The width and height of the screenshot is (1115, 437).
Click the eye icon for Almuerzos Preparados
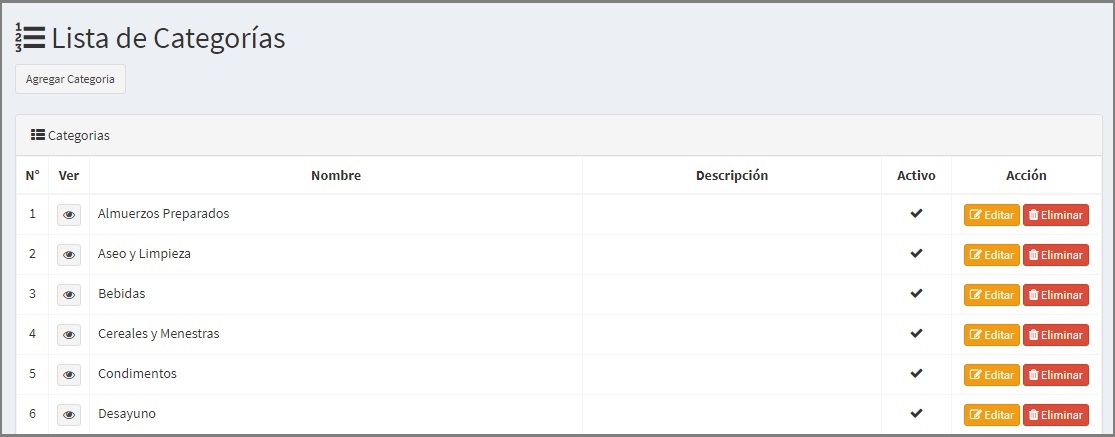(69, 215)
